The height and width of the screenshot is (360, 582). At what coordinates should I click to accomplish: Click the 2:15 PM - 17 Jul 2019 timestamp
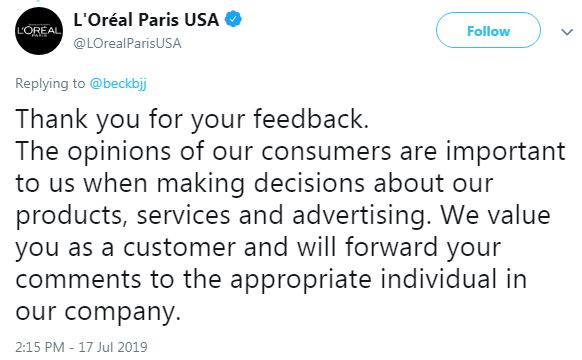click(81, 347)
